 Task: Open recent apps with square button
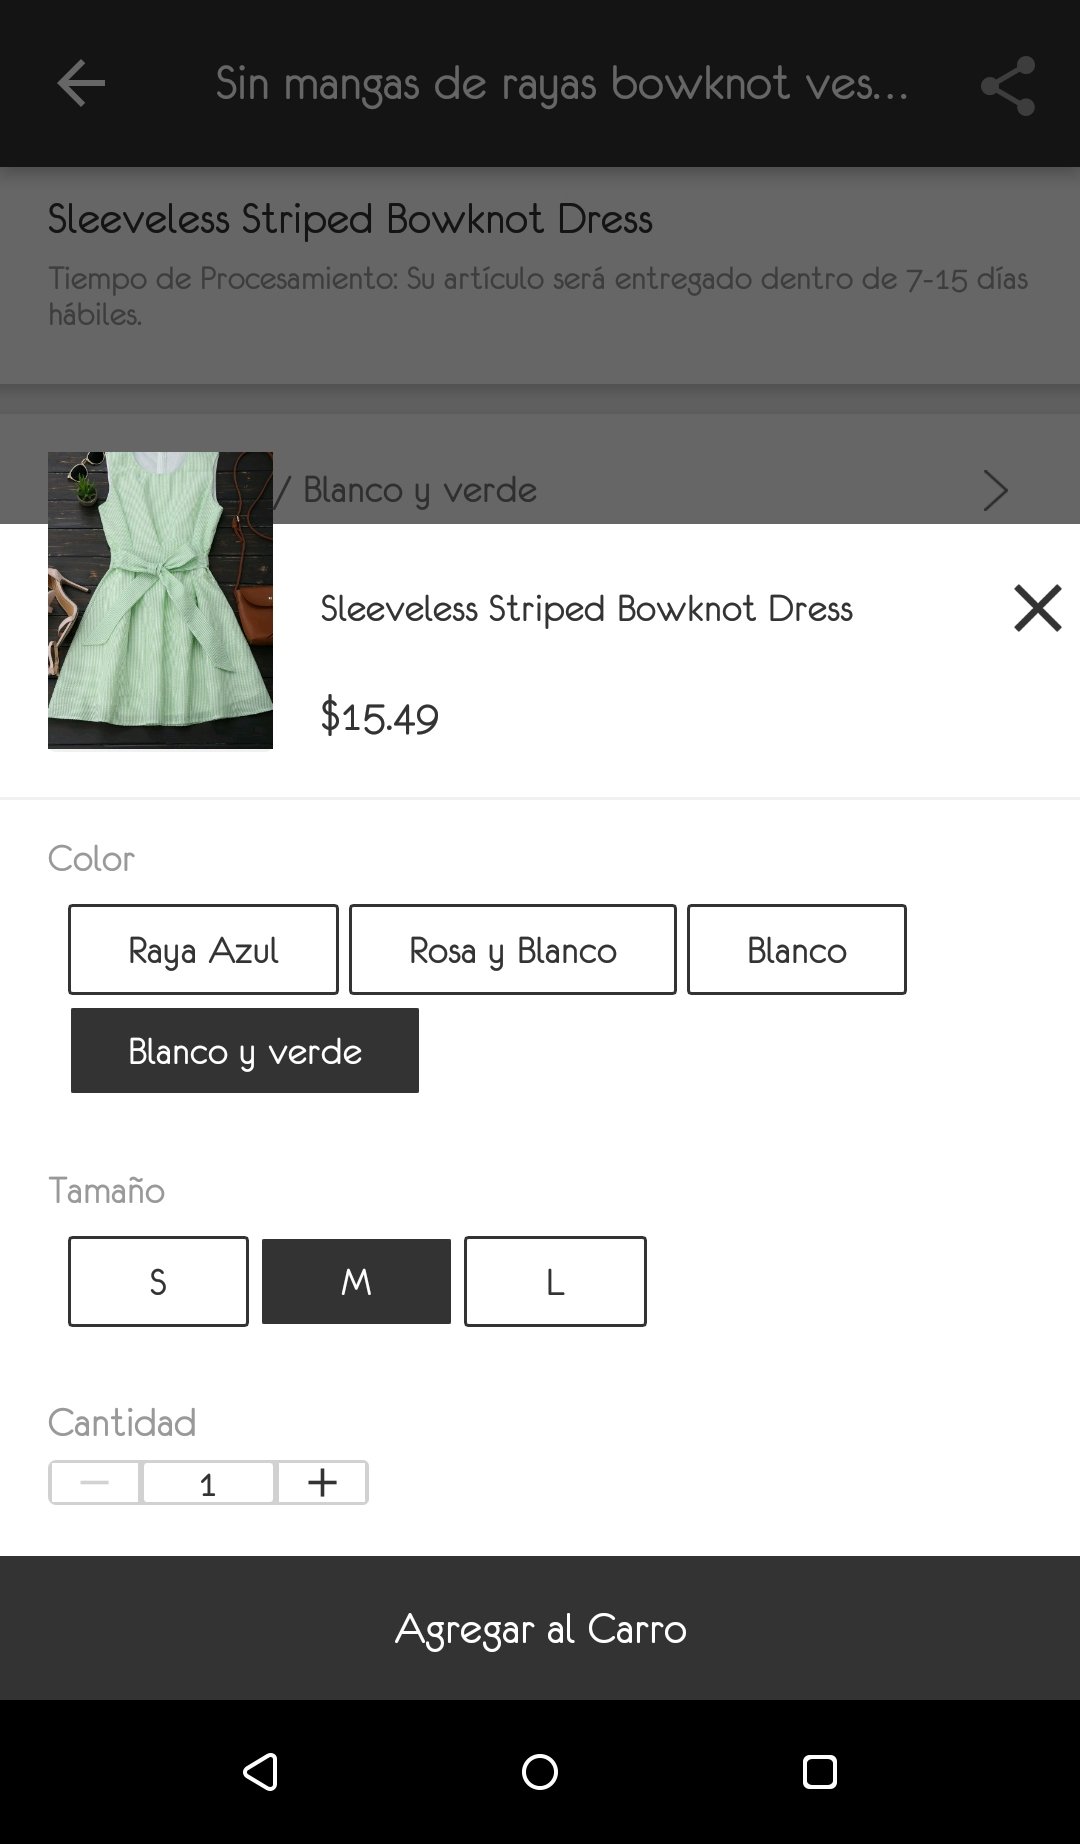819,1771
